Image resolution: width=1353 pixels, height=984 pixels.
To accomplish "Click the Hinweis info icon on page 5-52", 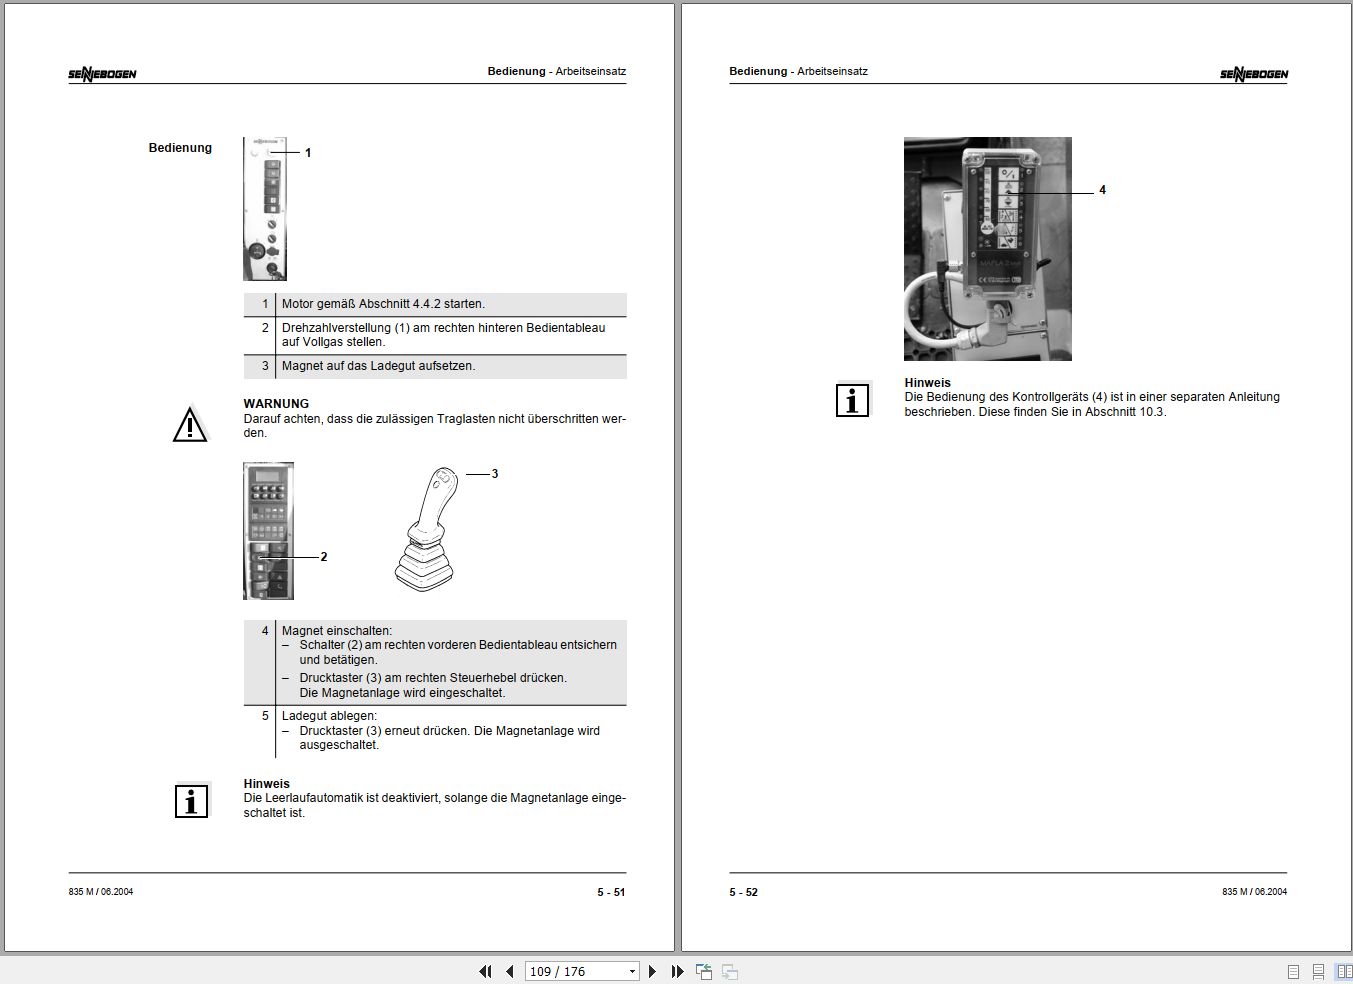I will 851,400.
